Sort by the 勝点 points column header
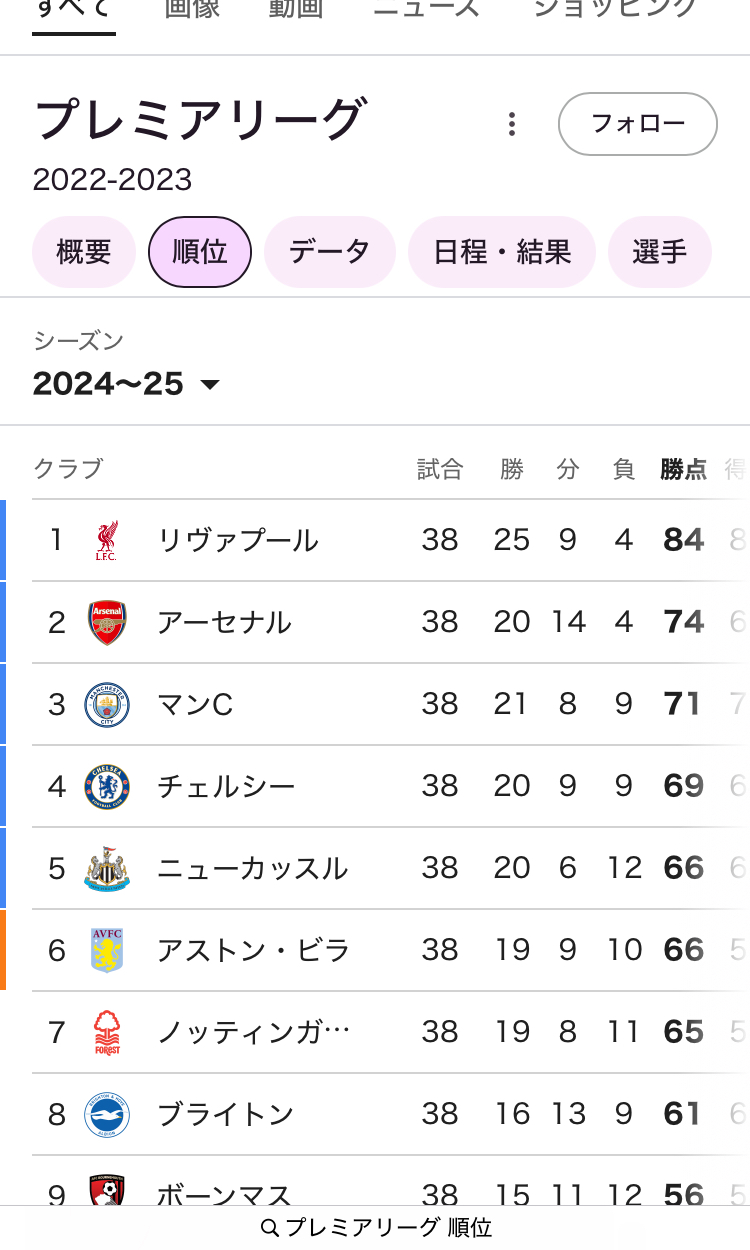The height and width of the screenshot is (1250, 750). tap(683, 469)
